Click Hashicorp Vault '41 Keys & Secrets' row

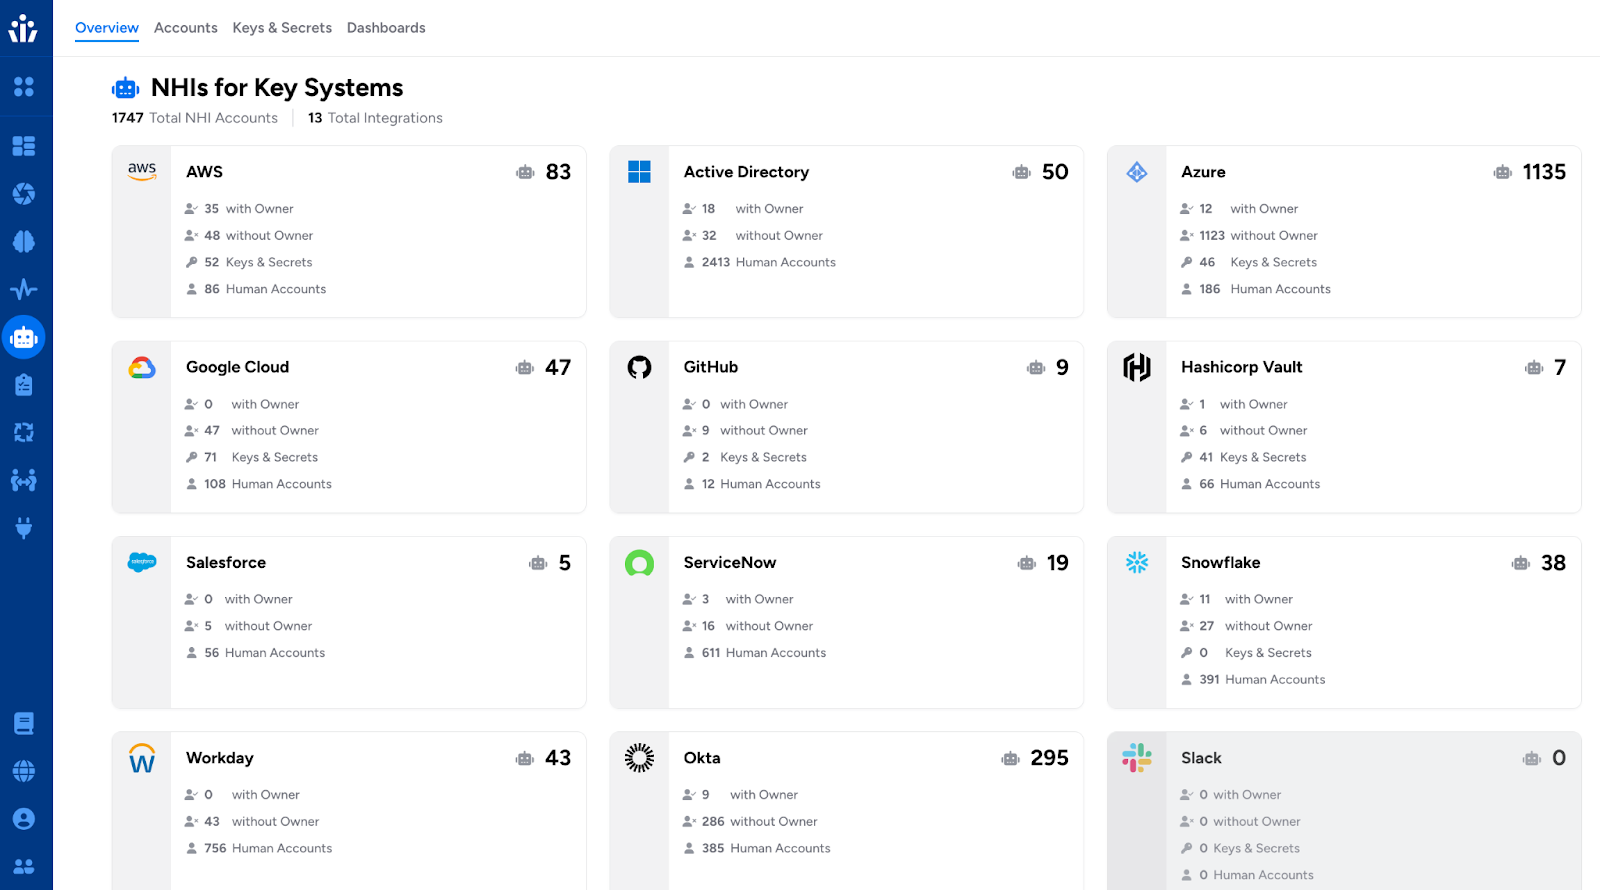1243,457
